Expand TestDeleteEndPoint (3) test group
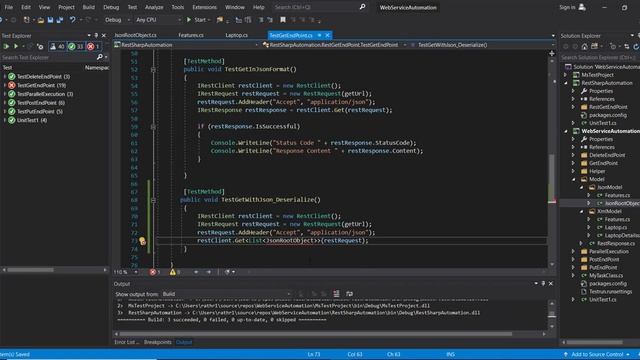The height and width of the screenshot is (360, 640). [x=5, y=76]
